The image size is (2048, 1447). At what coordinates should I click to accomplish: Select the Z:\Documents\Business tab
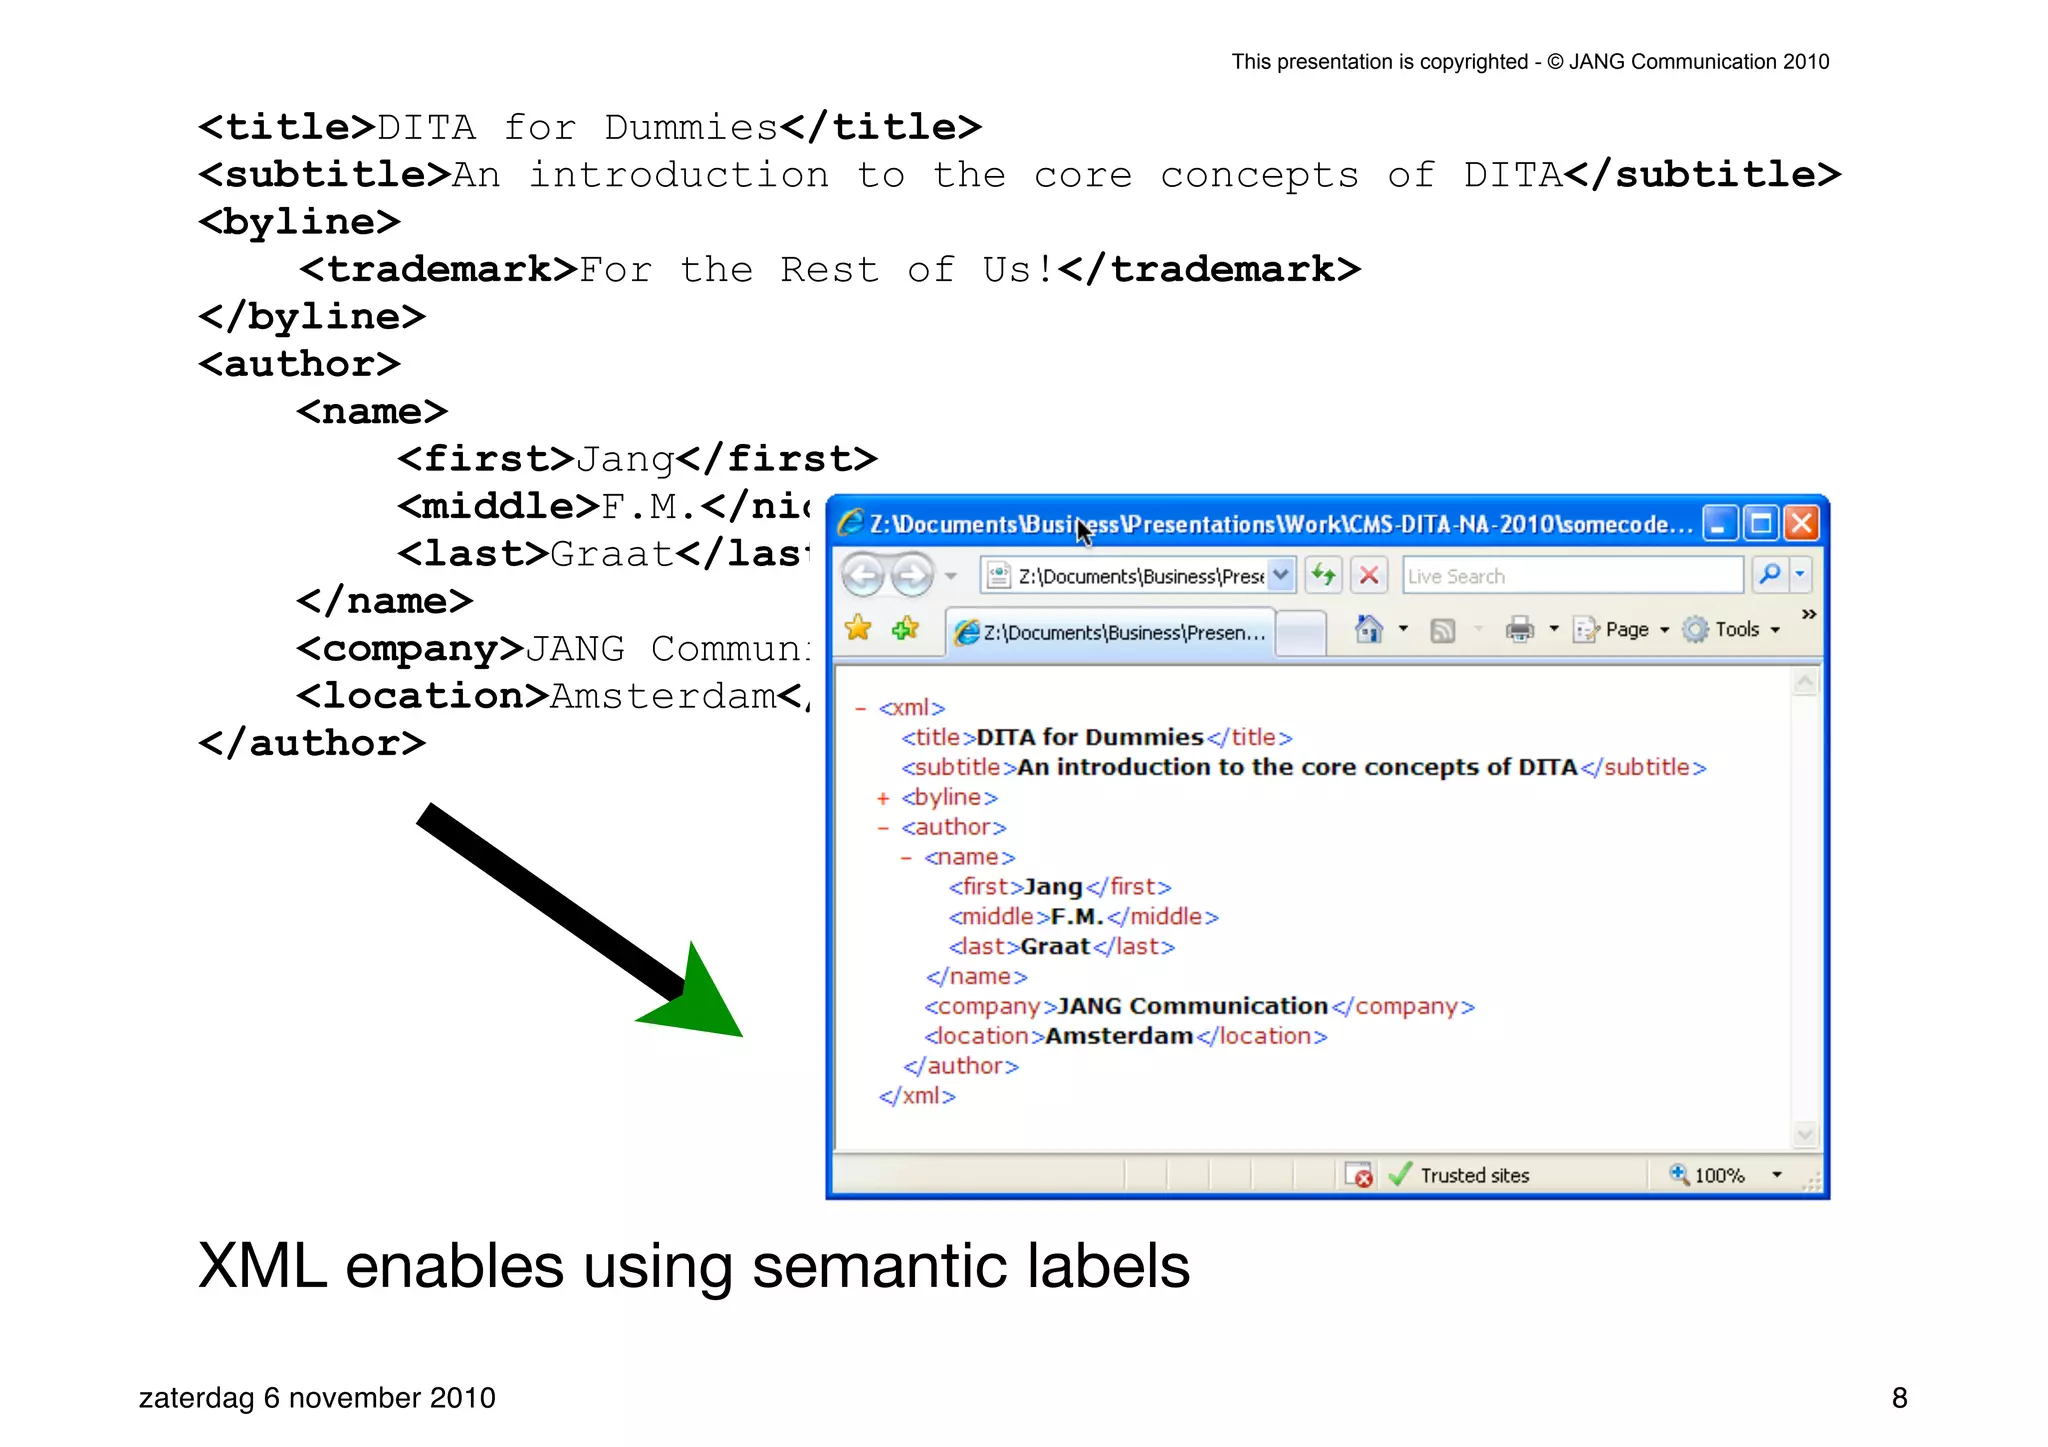[1110, 632]
